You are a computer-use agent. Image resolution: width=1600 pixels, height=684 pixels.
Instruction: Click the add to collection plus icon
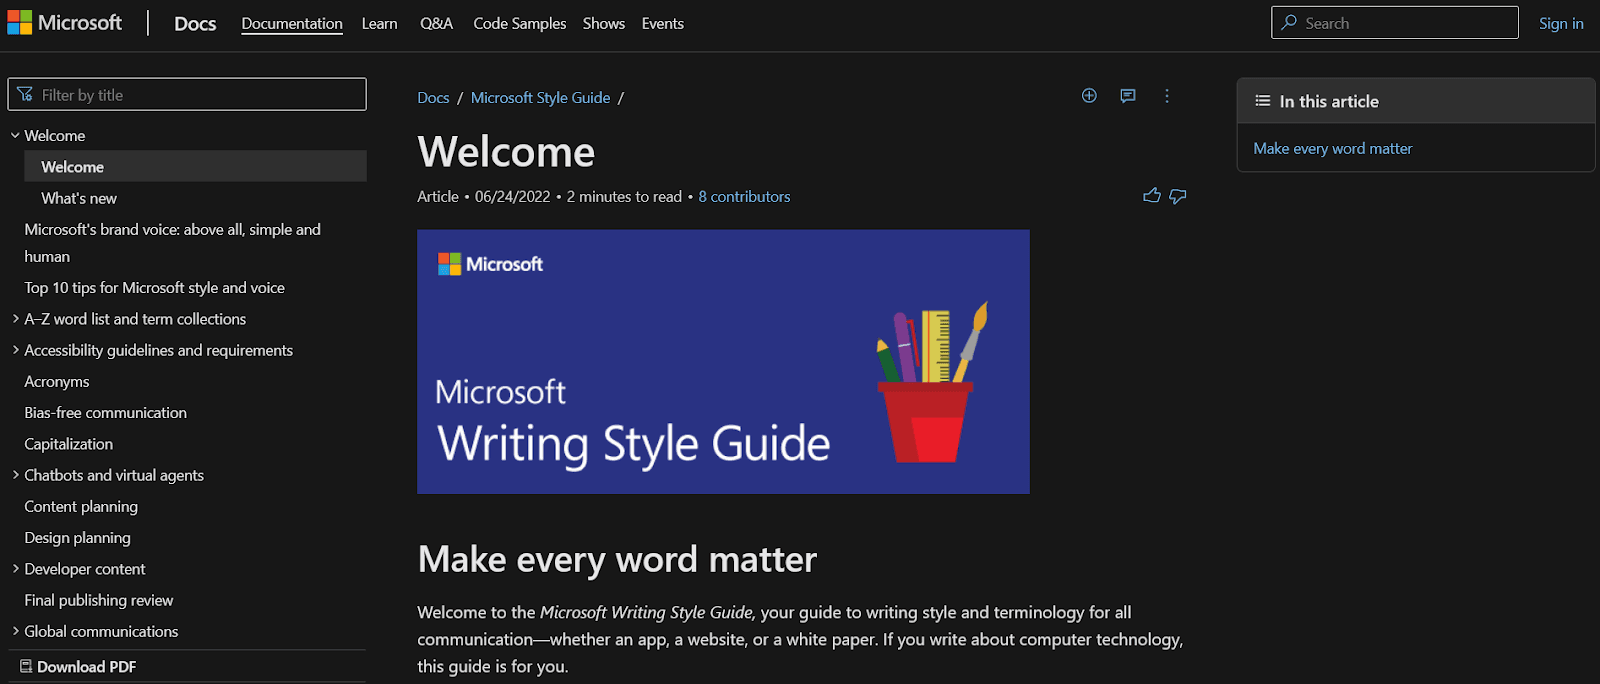point(1089,96)
